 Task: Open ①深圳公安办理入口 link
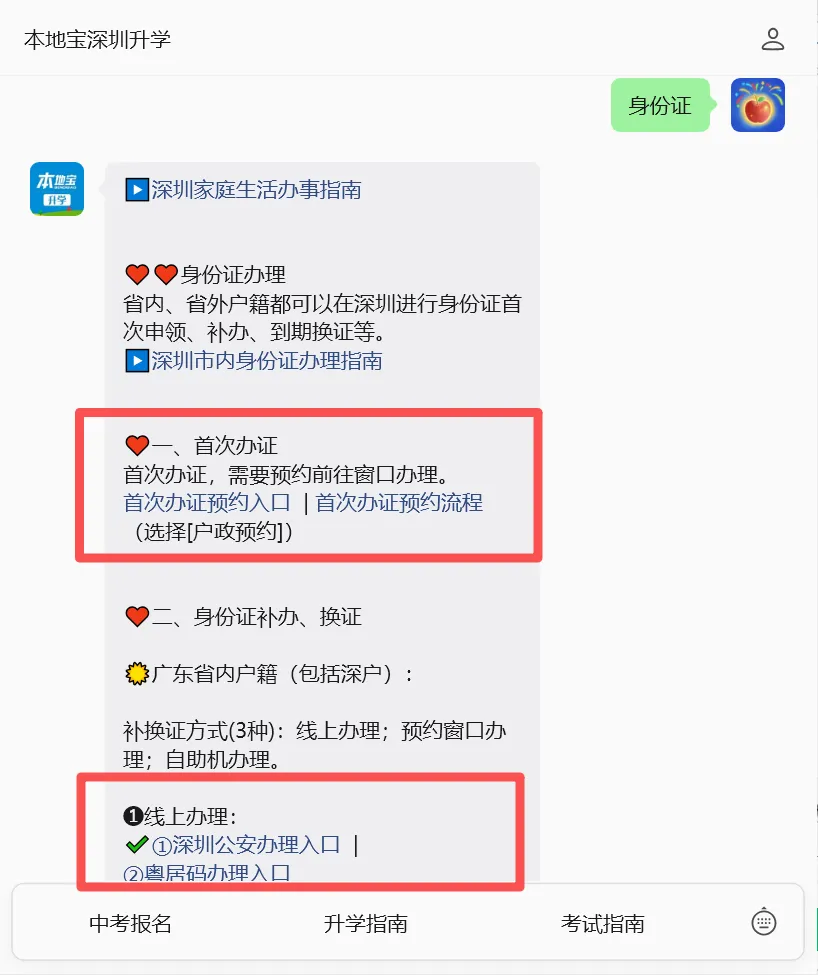click(x=246, y=845)
